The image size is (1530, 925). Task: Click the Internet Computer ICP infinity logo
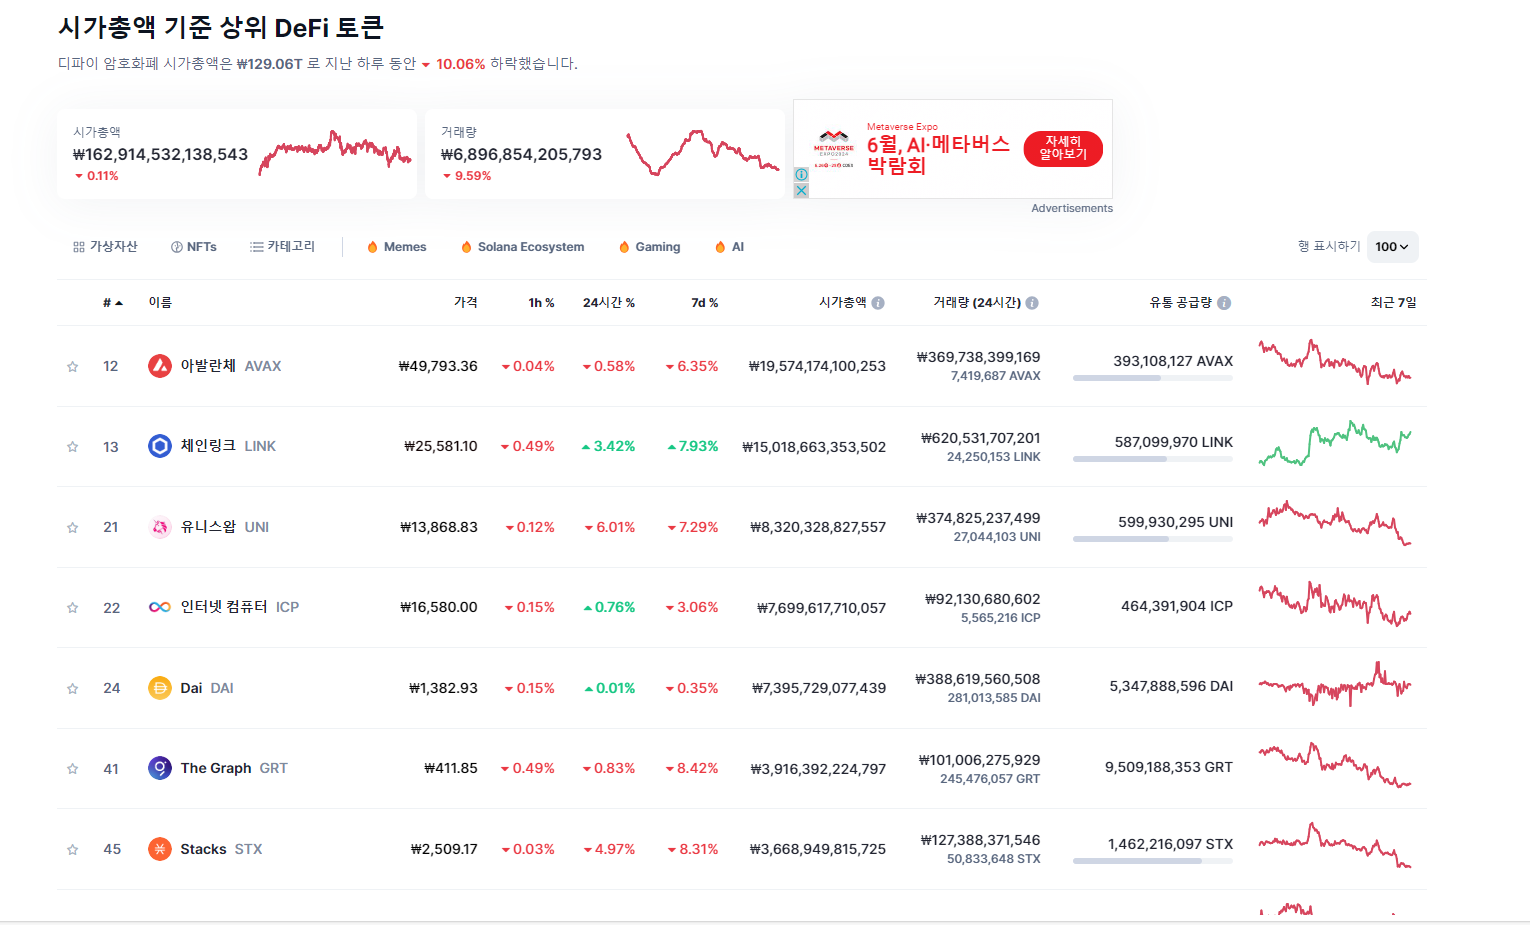160,607
